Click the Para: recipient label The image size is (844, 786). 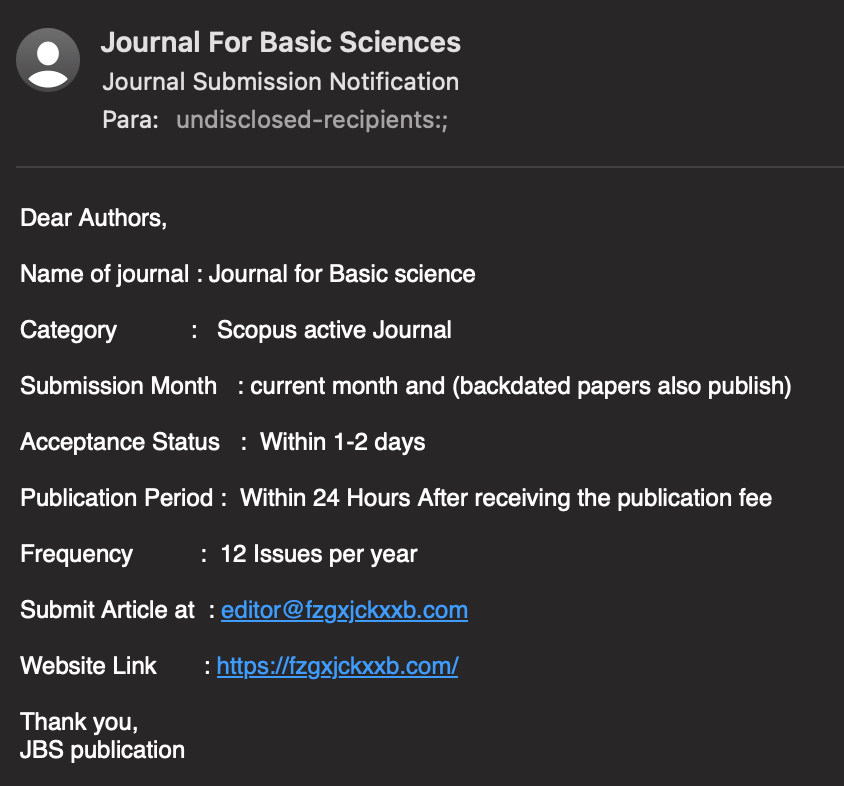(x=131, y=121)
